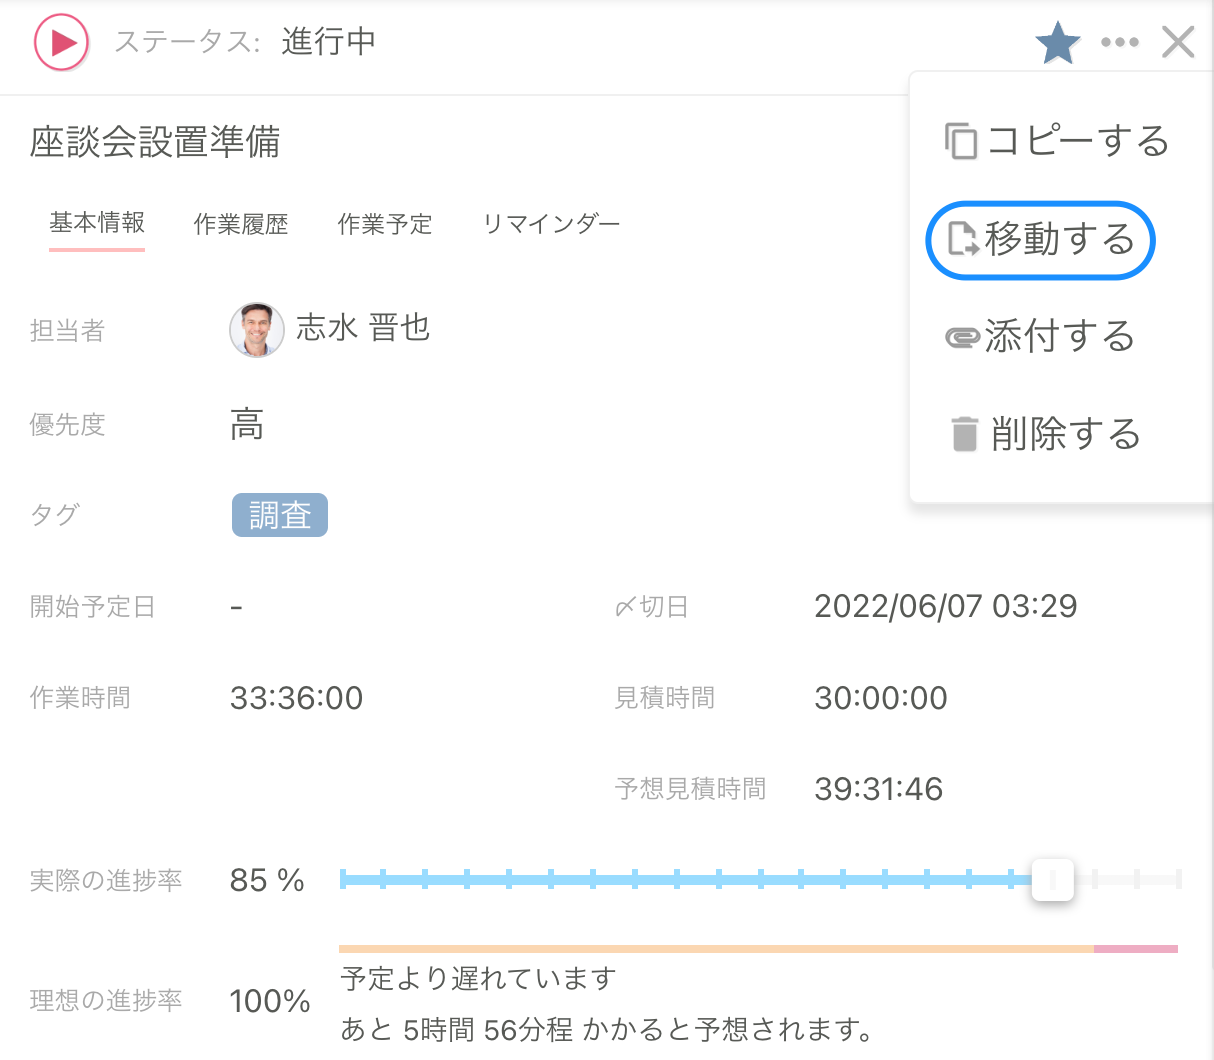Click the progress slider handle at 85%
Viewport: 1214px width, 1060px height.
[1052, 880]
